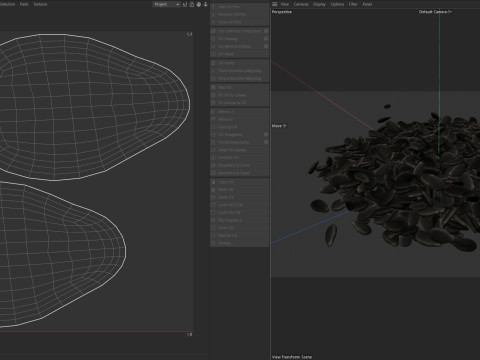Open the View menu in the viewport

[284, 4]
